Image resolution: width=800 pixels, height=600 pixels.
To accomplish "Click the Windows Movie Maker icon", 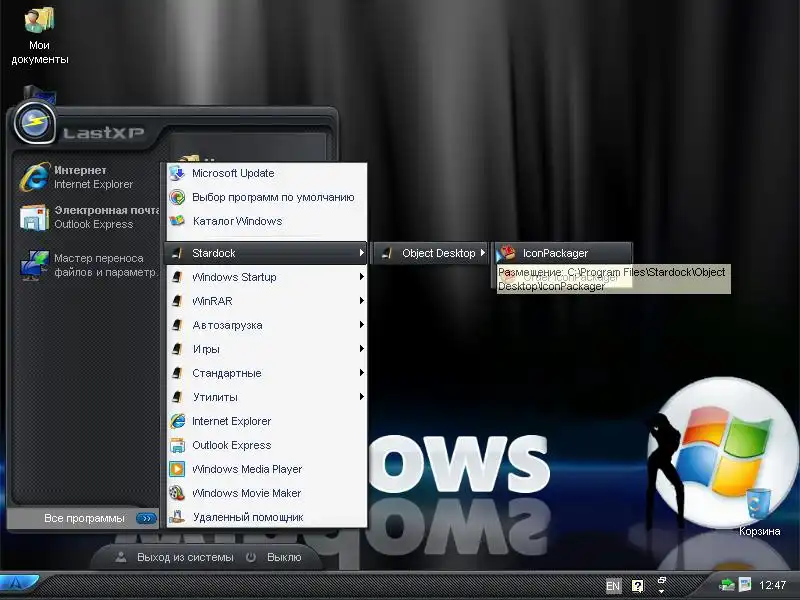I will tap(177, 493).
